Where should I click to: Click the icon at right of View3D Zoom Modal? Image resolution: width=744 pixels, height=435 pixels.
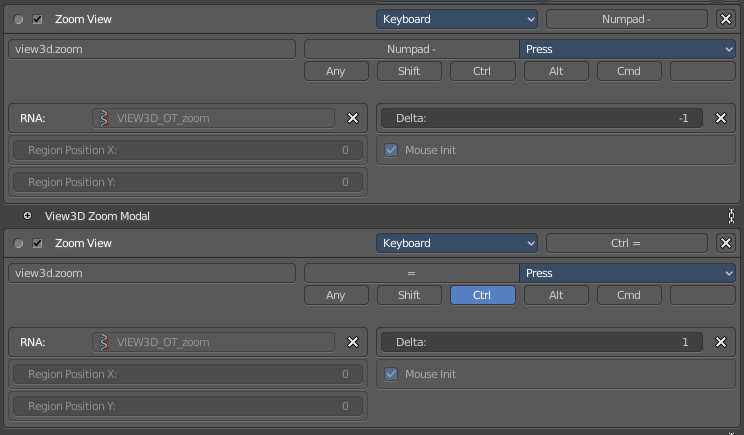pos(731,216)
